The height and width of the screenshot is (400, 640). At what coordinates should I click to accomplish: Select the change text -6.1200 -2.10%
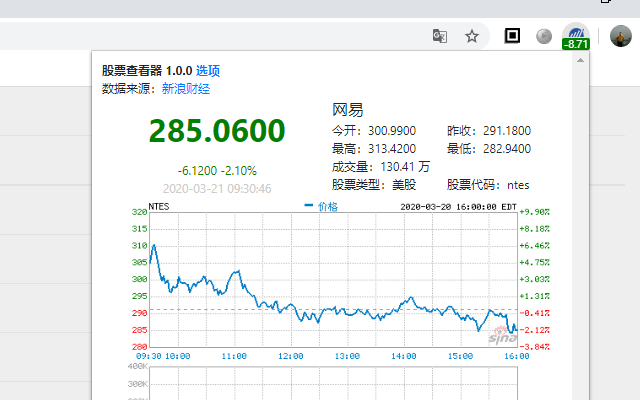(x=217, y=171)
